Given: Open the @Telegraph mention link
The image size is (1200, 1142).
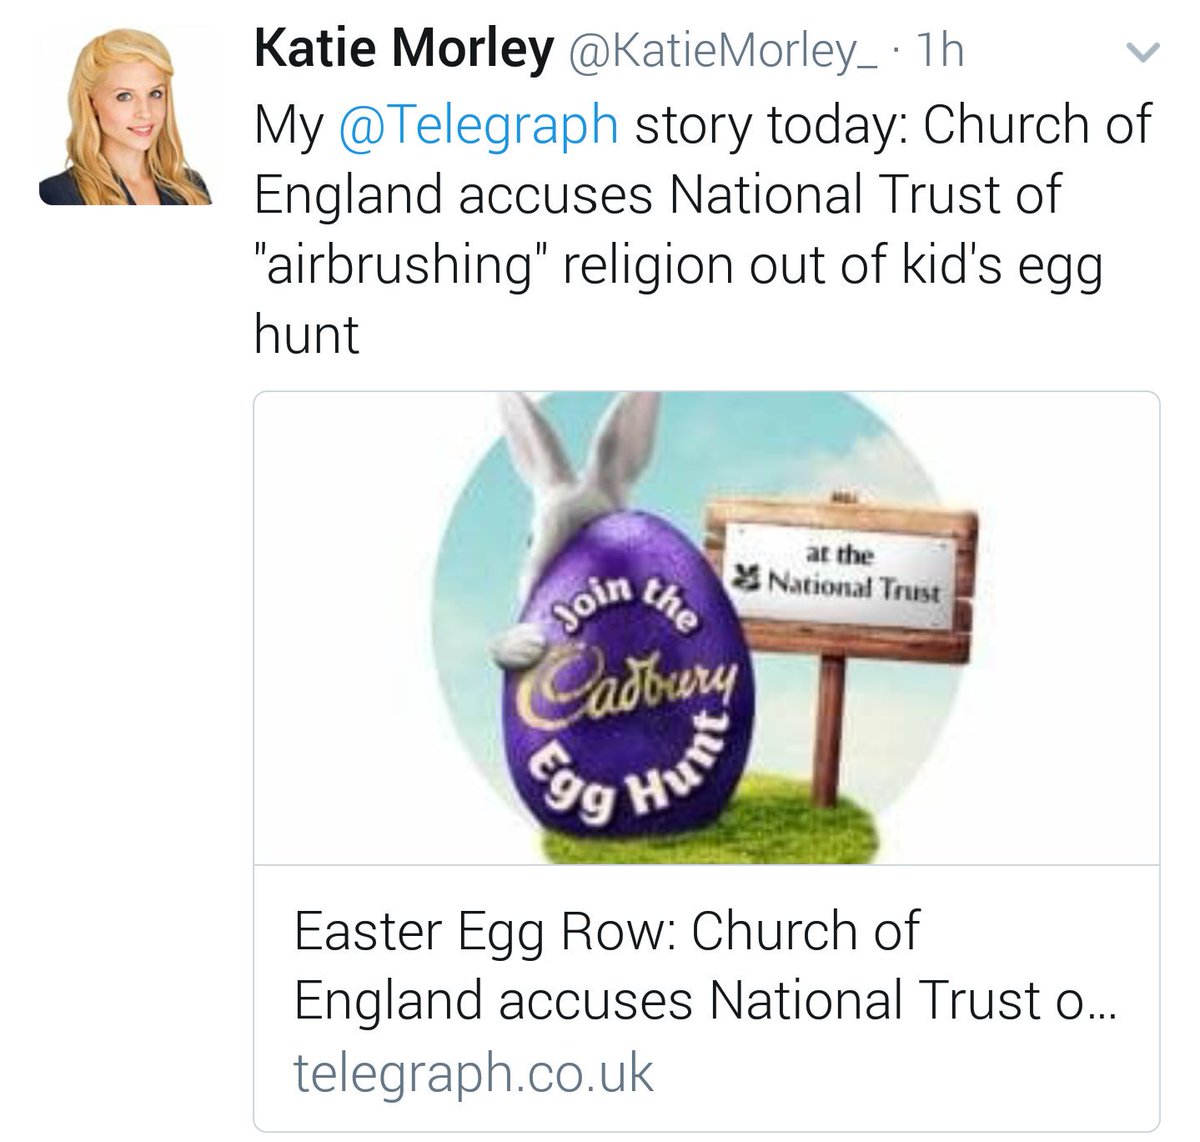Looking at the screenshot, I should coord(479,125).
